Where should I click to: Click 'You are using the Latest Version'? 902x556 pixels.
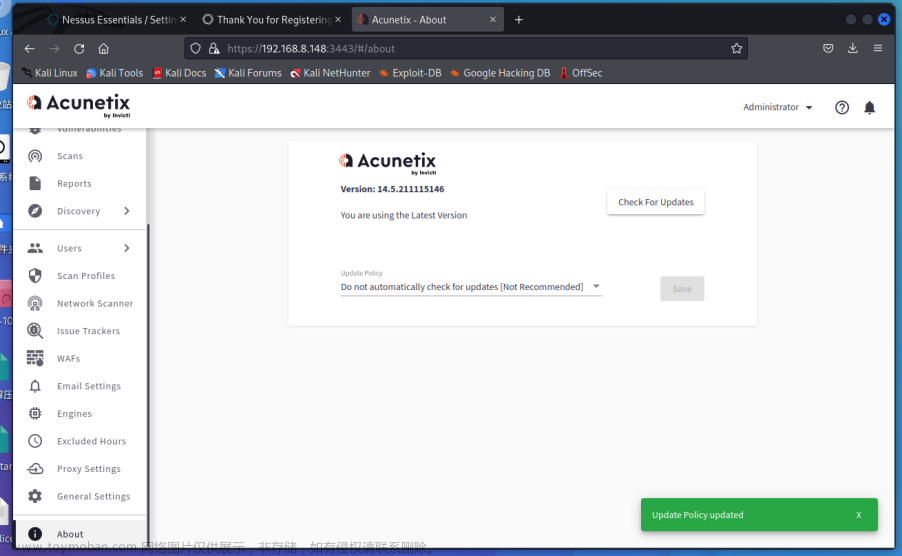point(404,215)
